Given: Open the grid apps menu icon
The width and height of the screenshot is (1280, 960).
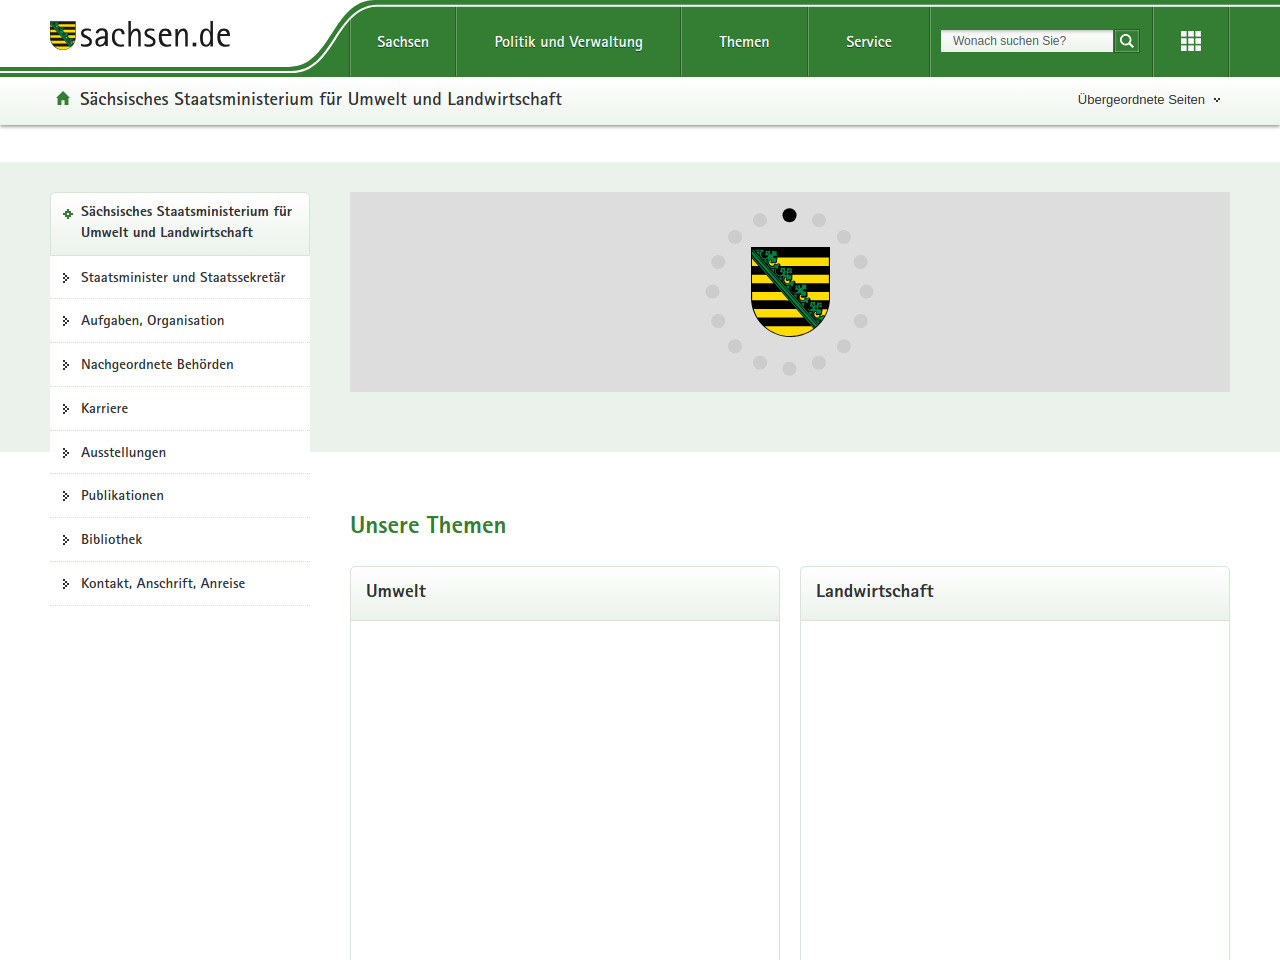Looking at the screenshot, I should 1190,41.
